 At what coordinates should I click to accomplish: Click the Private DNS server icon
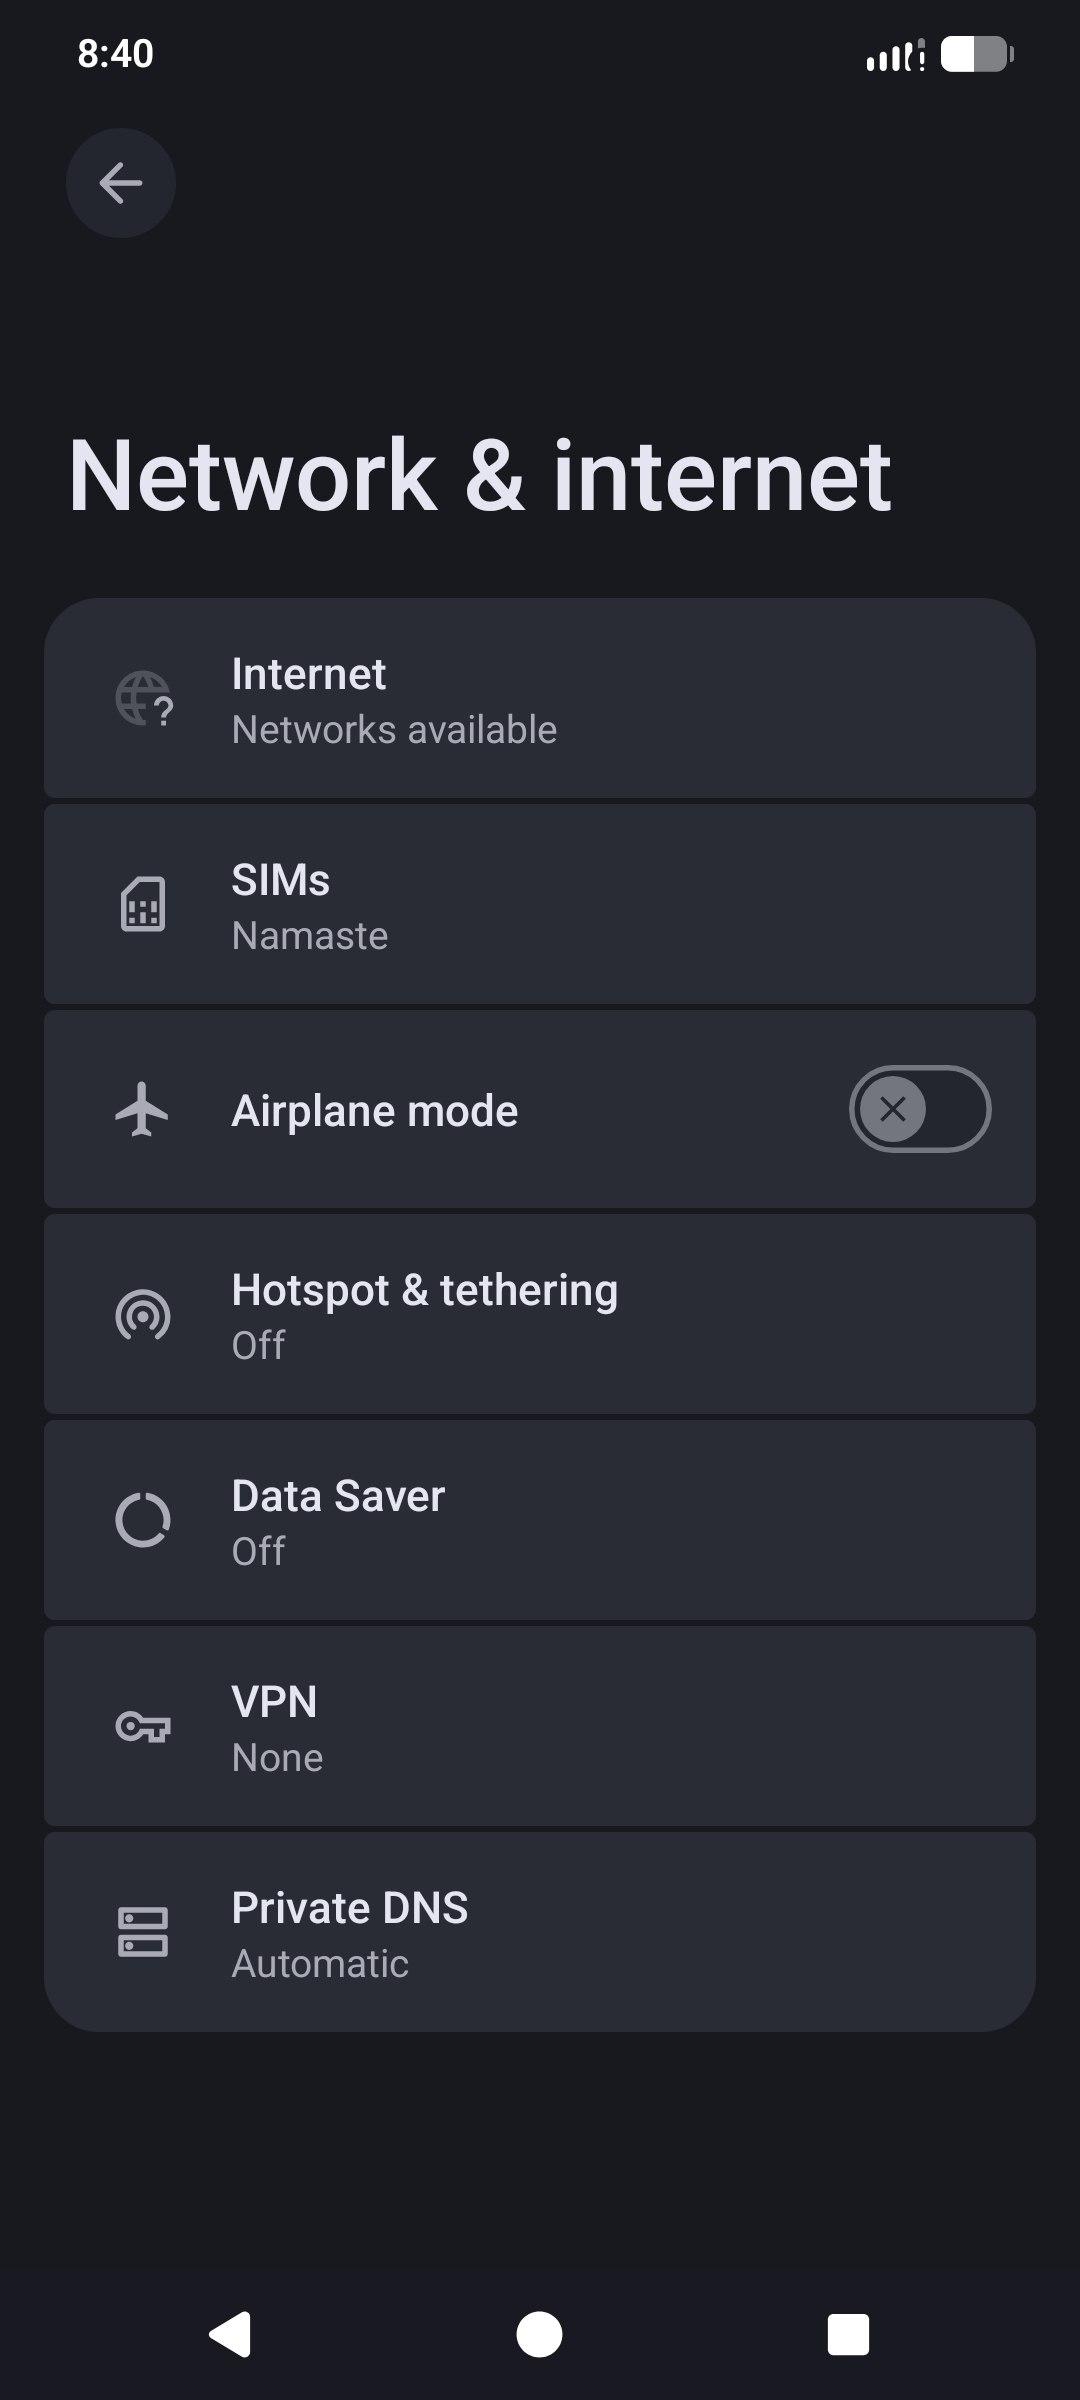143,1932
